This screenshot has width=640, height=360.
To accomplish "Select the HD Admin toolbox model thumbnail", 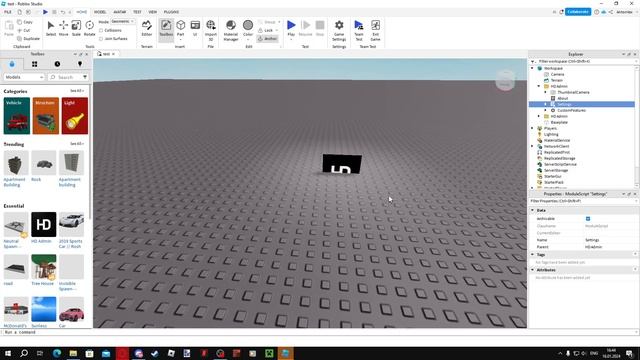I will (x=44, y=224).
